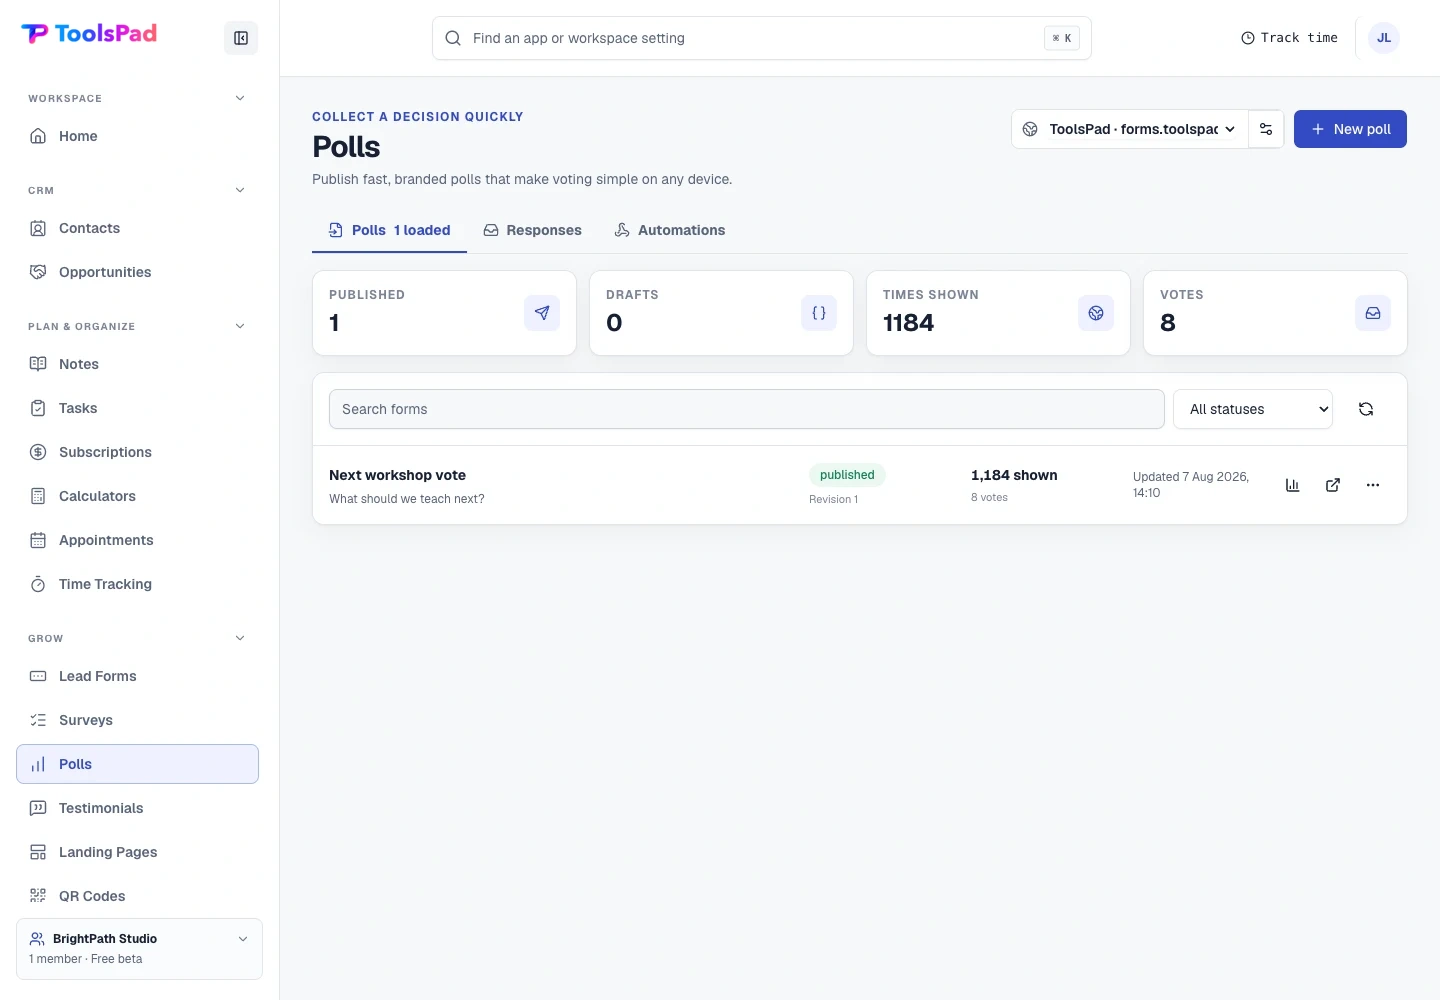This screenshot has width=1440, height=1000.
Task: Open Landing Pages page
Action: coord(137,852)
